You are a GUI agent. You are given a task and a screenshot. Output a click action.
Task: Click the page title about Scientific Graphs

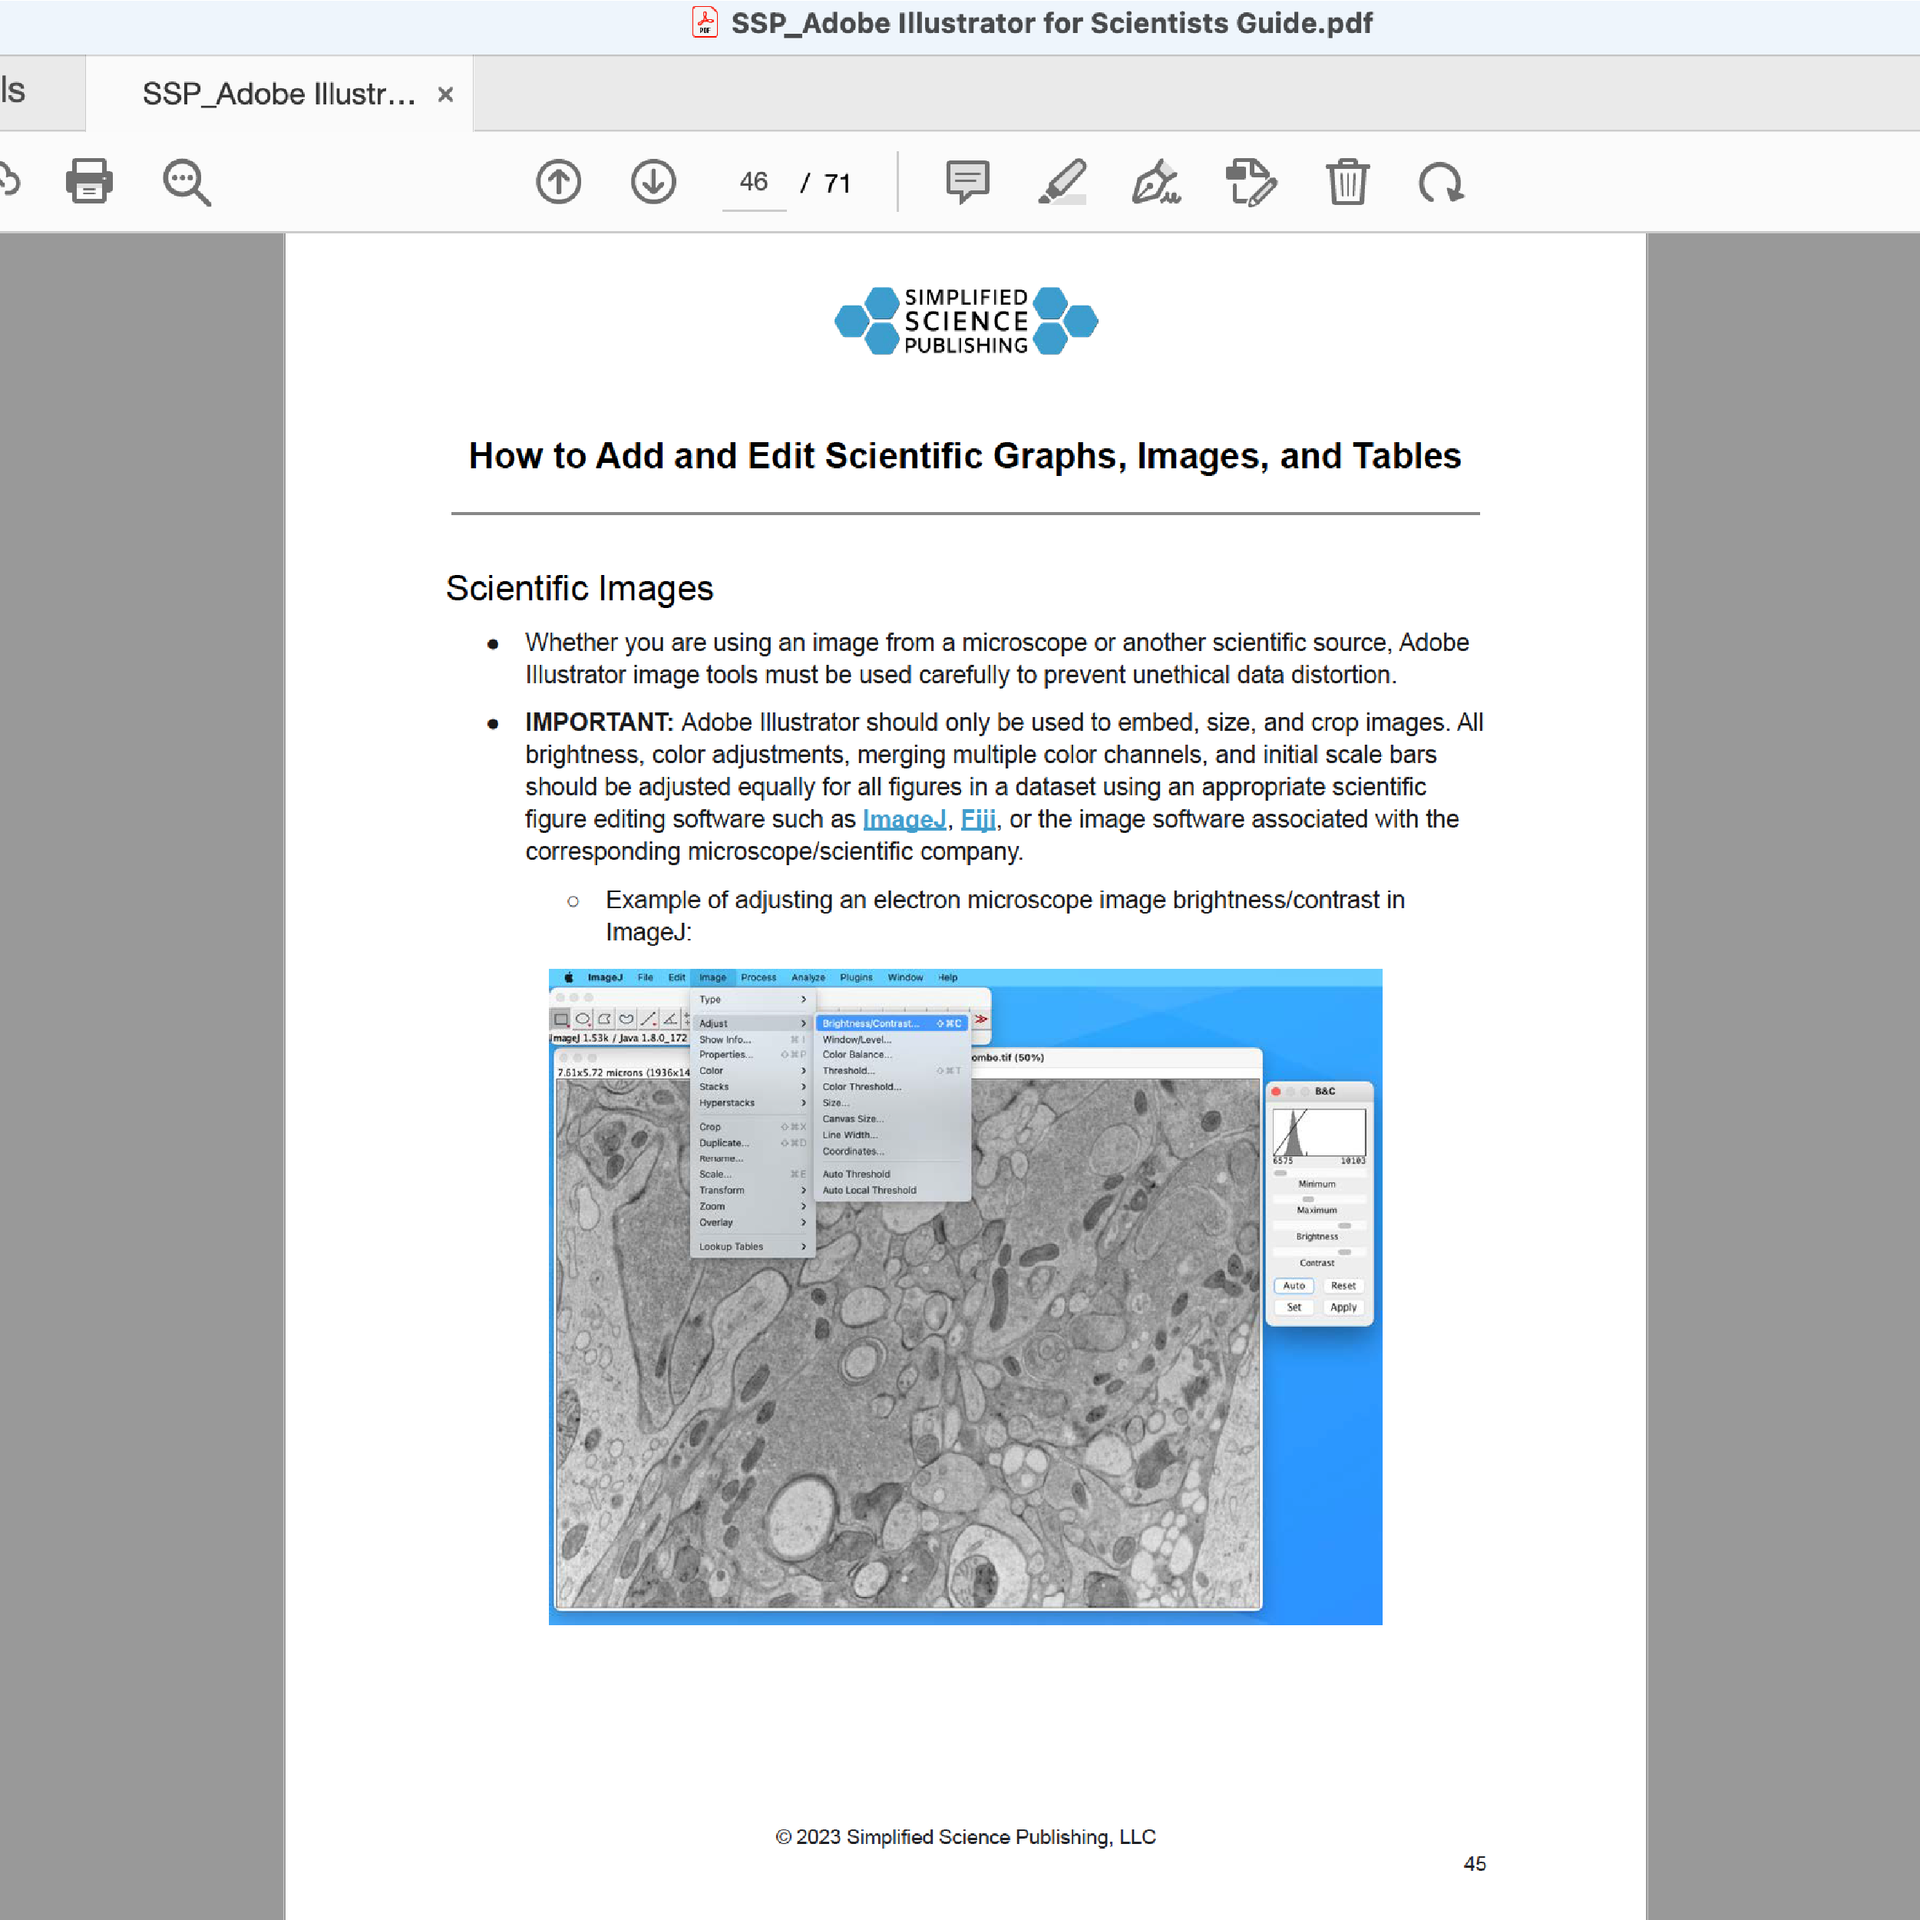point(965,456)
